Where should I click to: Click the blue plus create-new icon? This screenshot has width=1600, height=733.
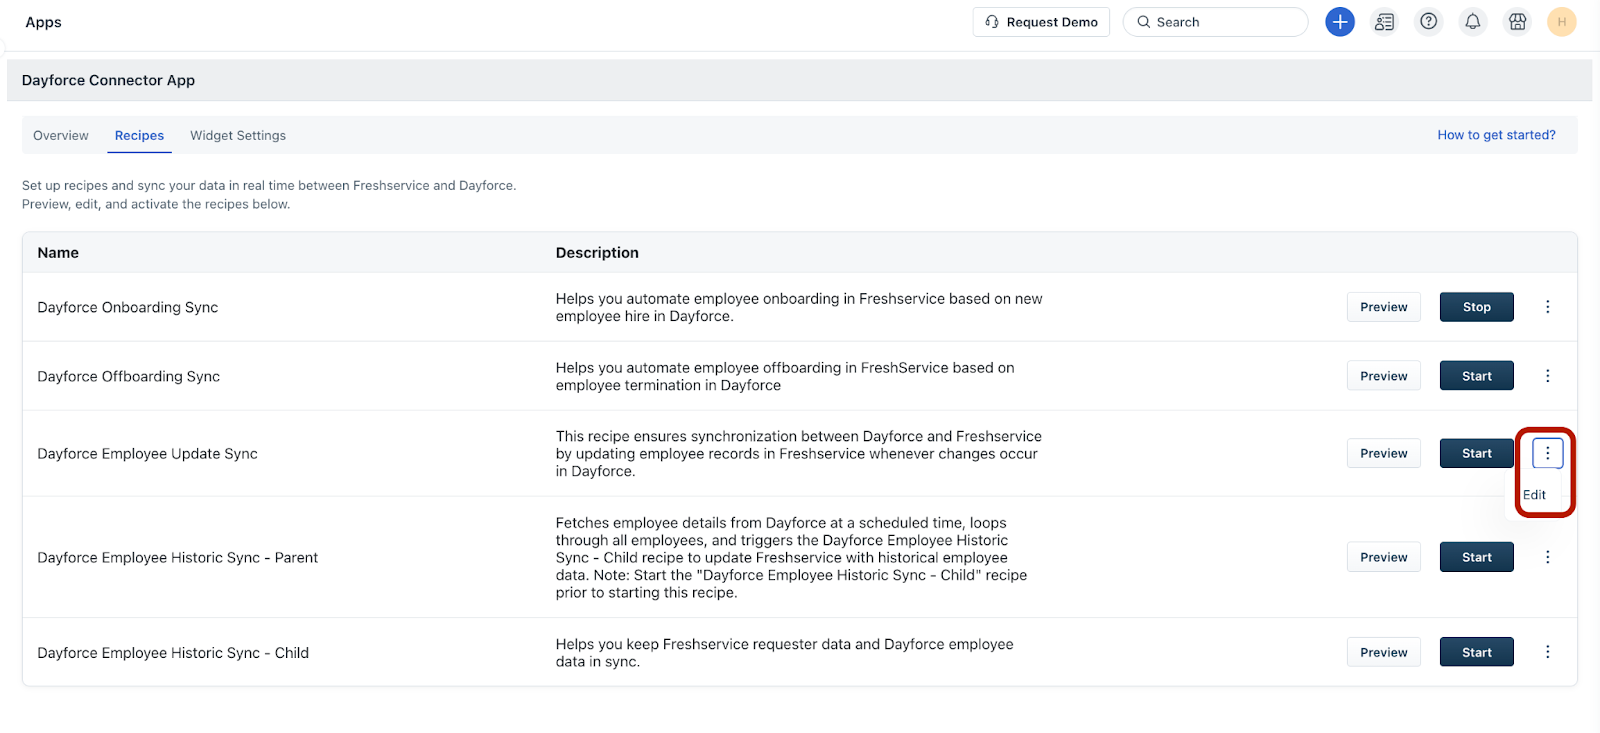[1340, 22]
